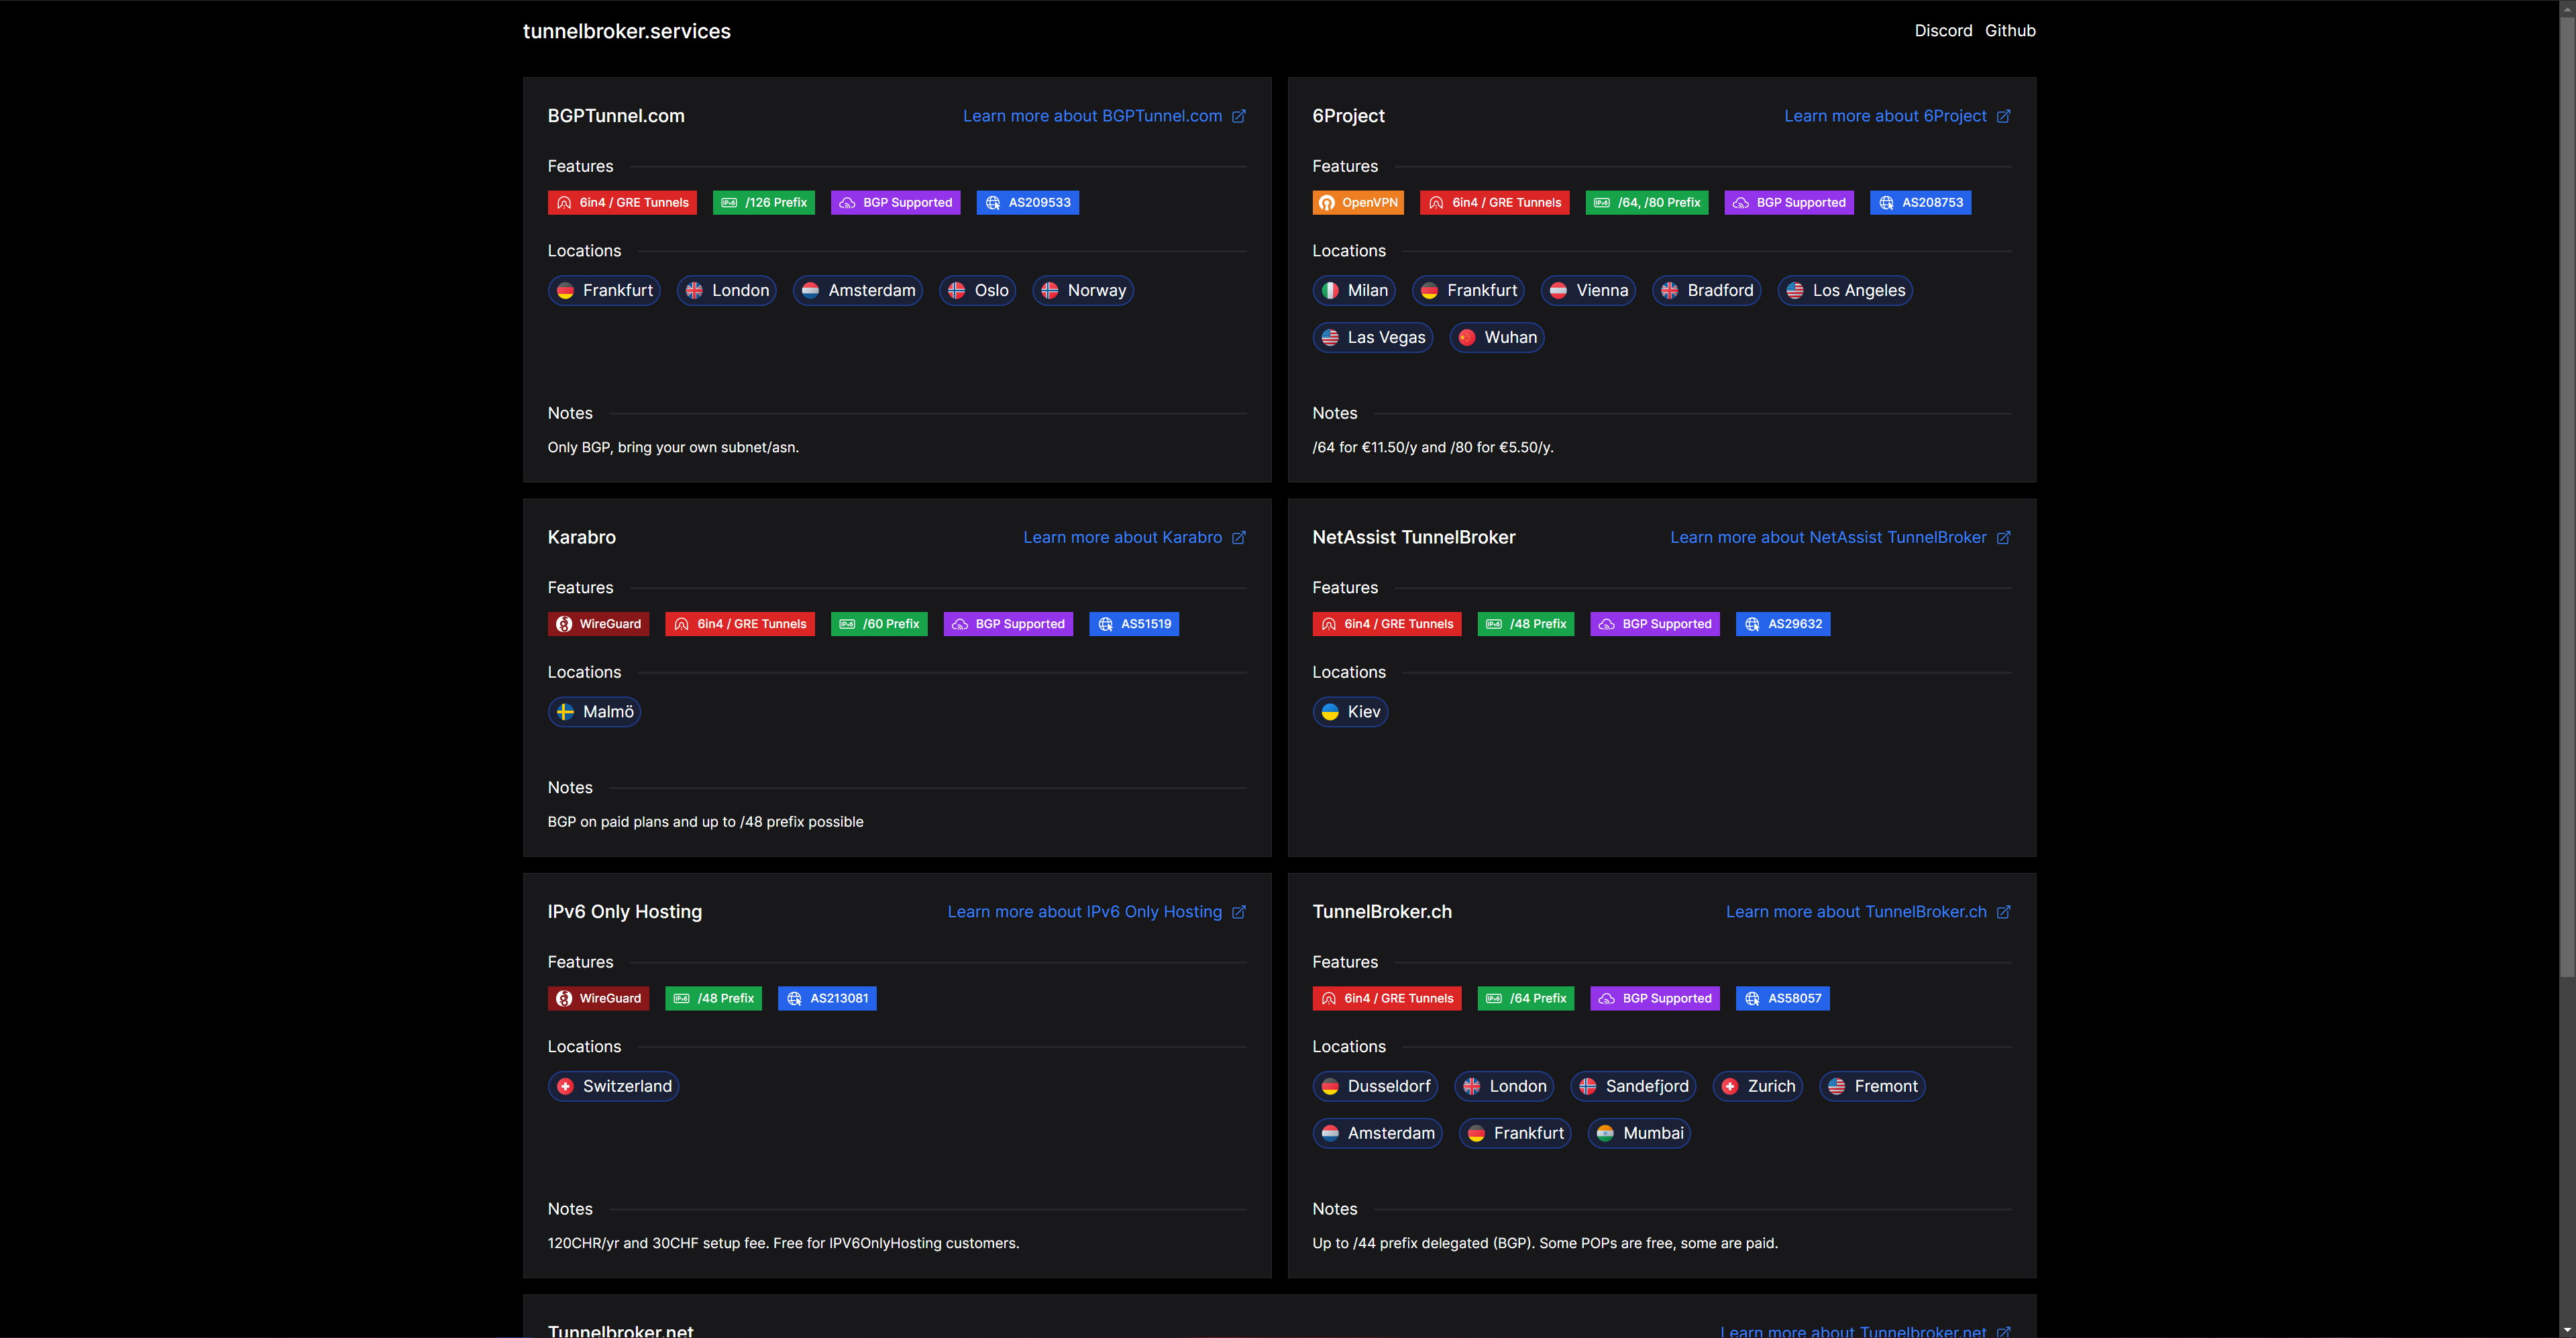Click the cloud icon in BGPTunnel.com BGP Supported badge
This screenshot has width=2576, height=1338.
[847, 203]
